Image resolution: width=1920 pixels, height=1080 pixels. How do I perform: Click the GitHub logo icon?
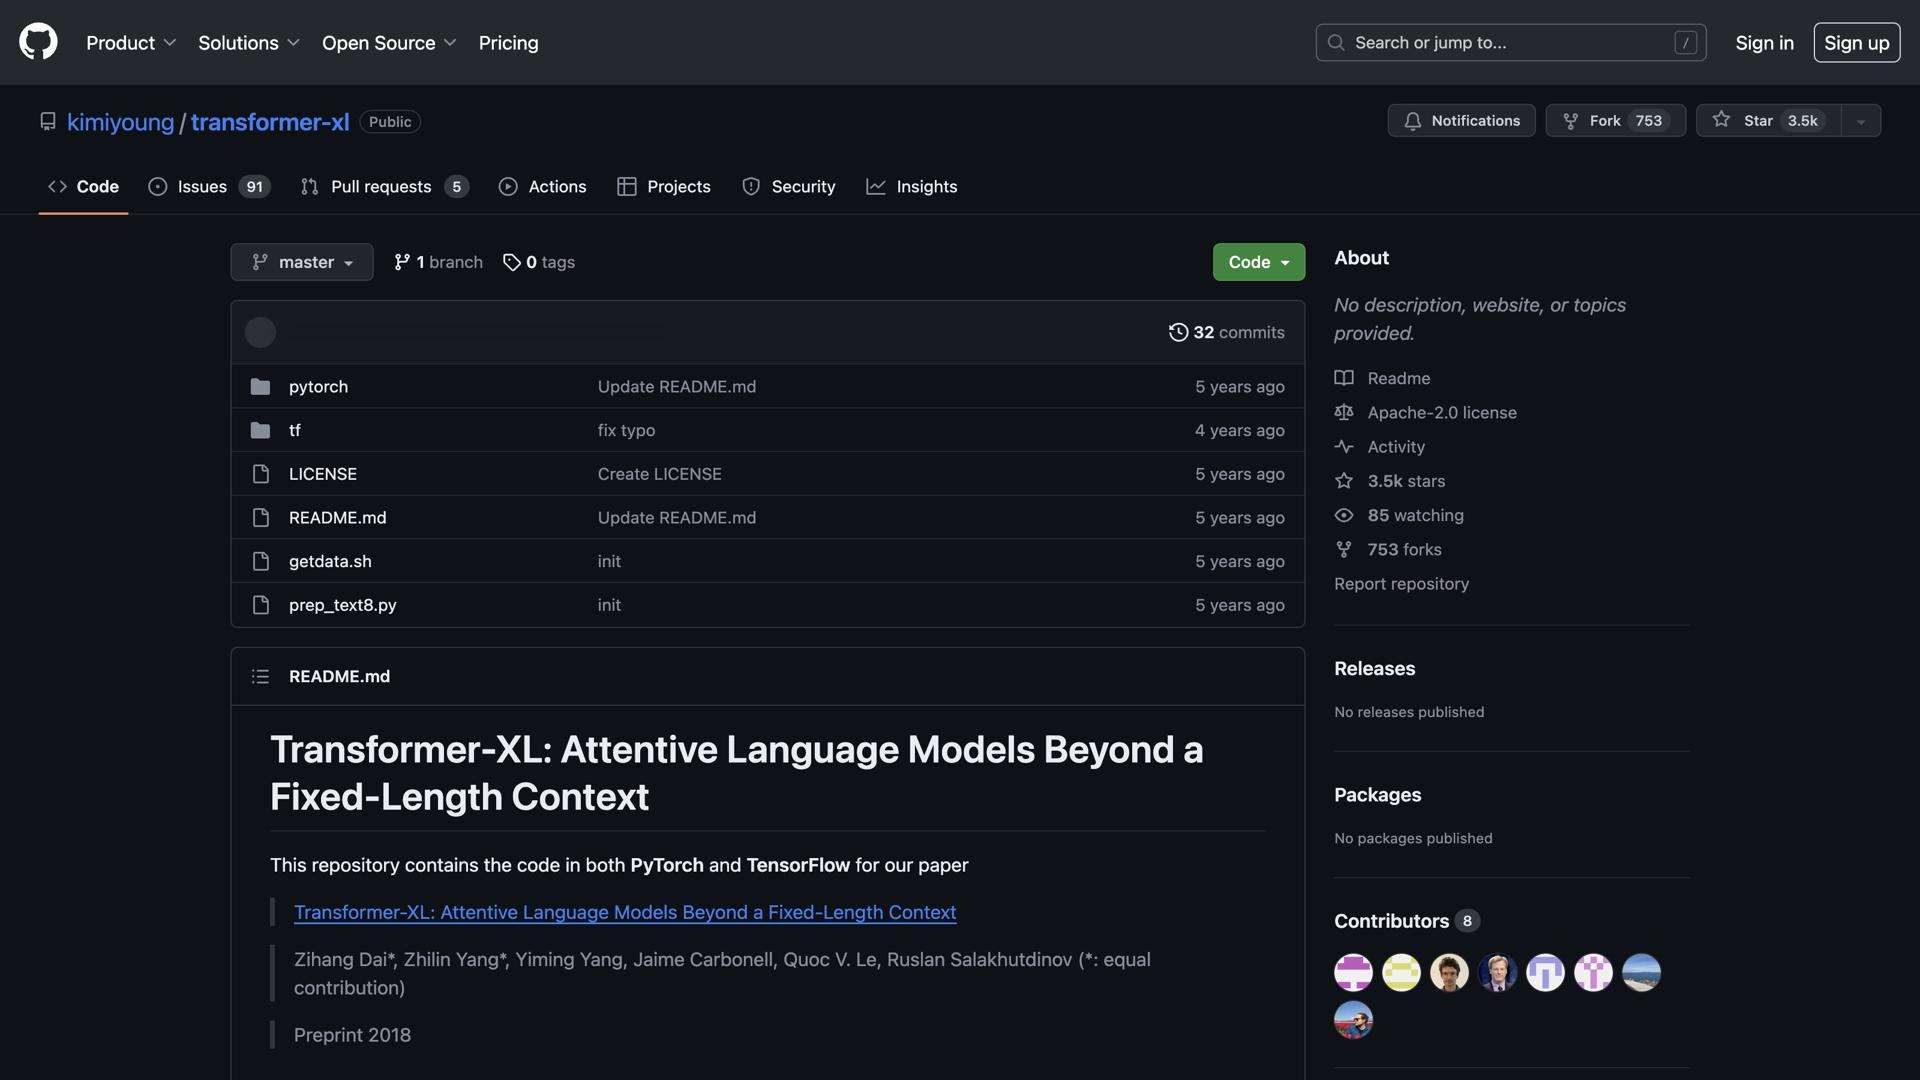[x=38, y=42]
